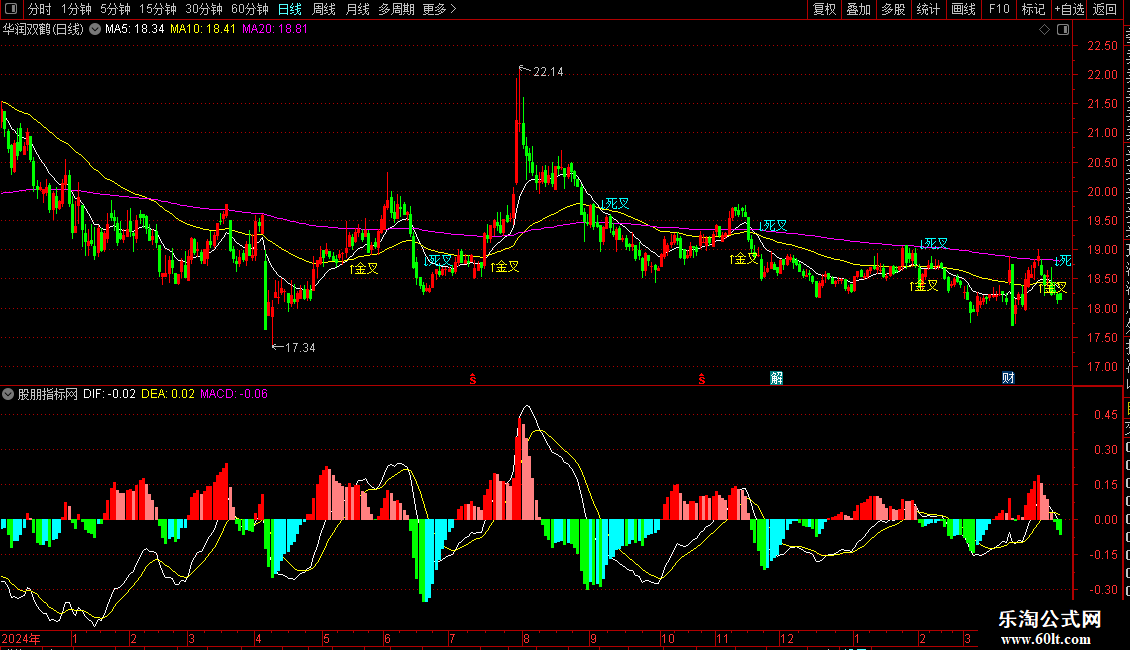The height and width of the screenshot is (650, 1130).
Task: Click the diamond icon above price axis
Action: click(x=1044, y=29)
